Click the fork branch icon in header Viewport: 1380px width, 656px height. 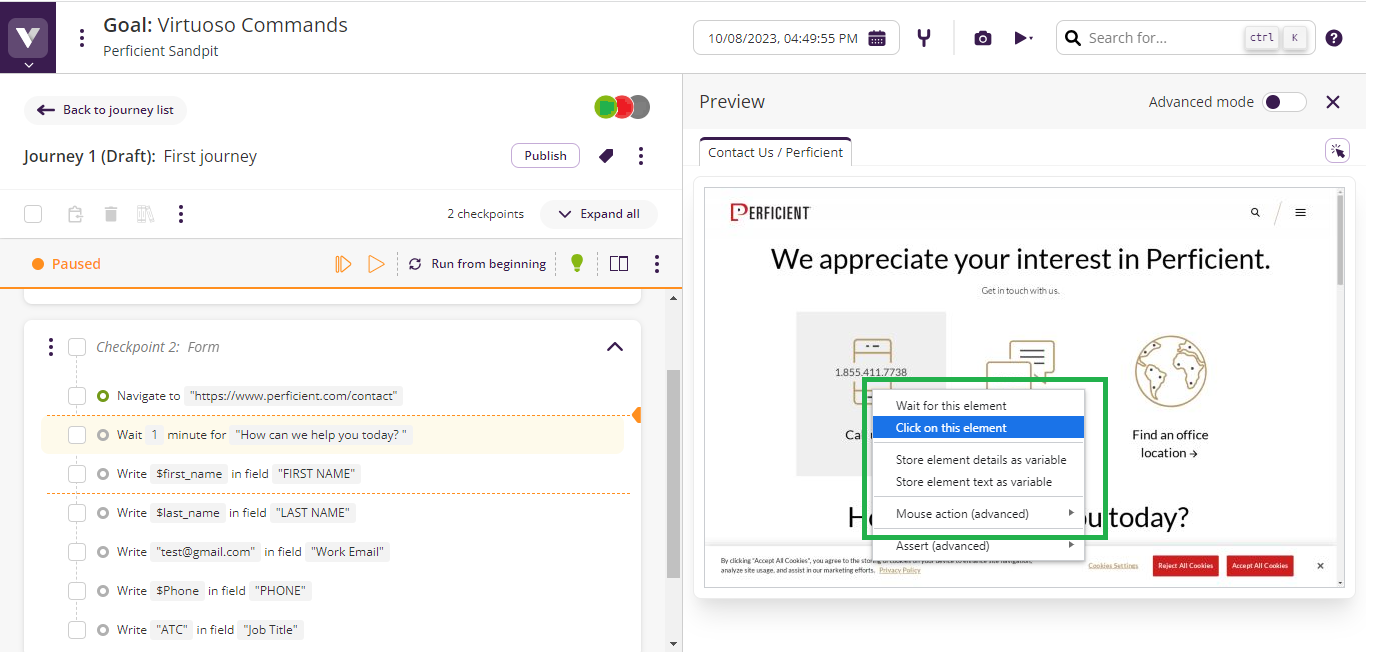tap(925, 38)
